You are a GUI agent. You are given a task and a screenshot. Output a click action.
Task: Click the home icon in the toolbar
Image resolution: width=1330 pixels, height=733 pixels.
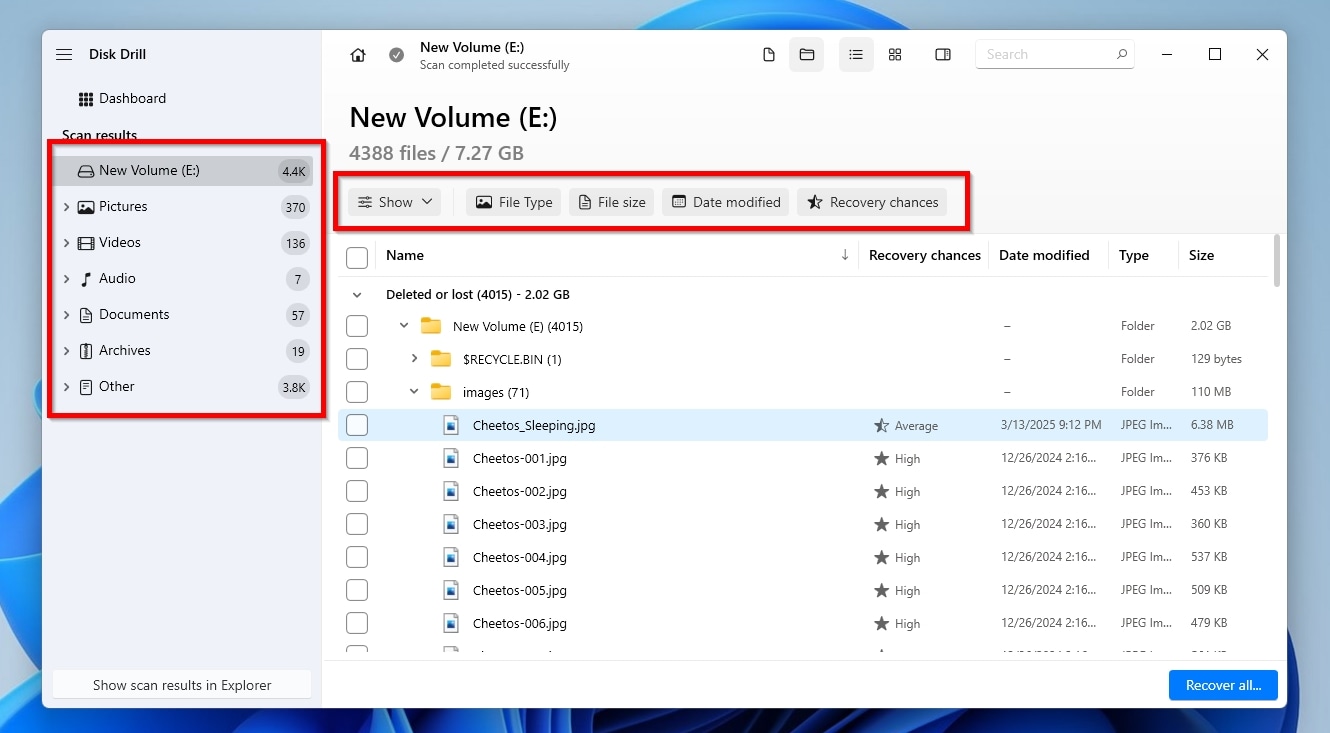tap(358, 55)
